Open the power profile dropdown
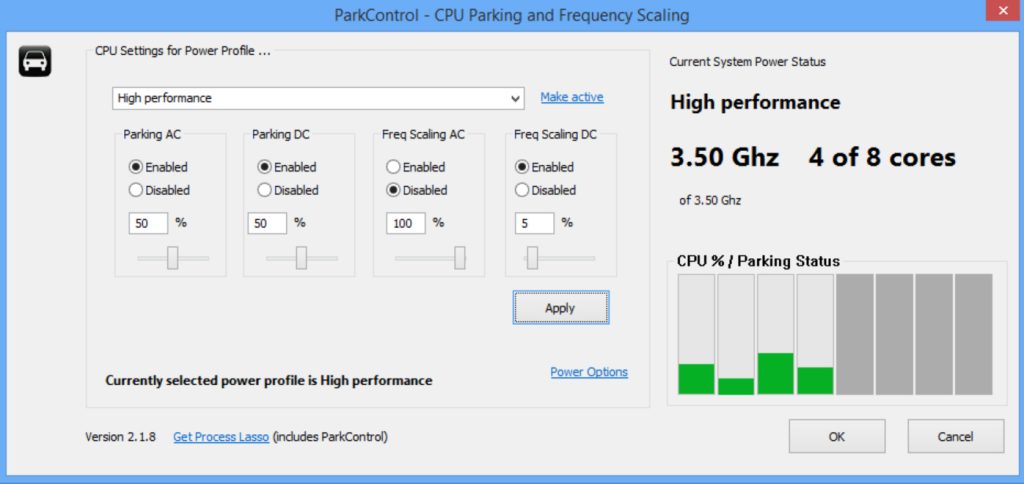This screenshot has width=1024, height=484. [318, 98]
